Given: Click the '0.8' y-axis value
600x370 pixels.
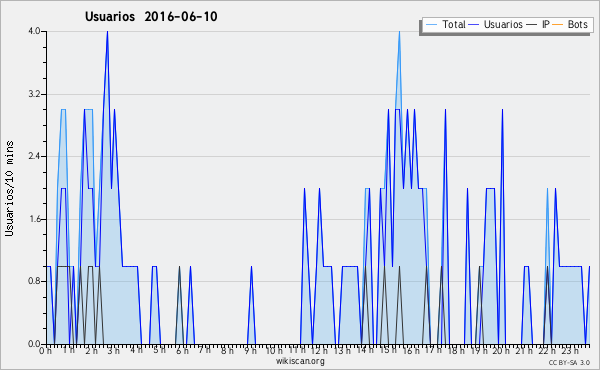Looking at the screenshot, I should point(35,281).
